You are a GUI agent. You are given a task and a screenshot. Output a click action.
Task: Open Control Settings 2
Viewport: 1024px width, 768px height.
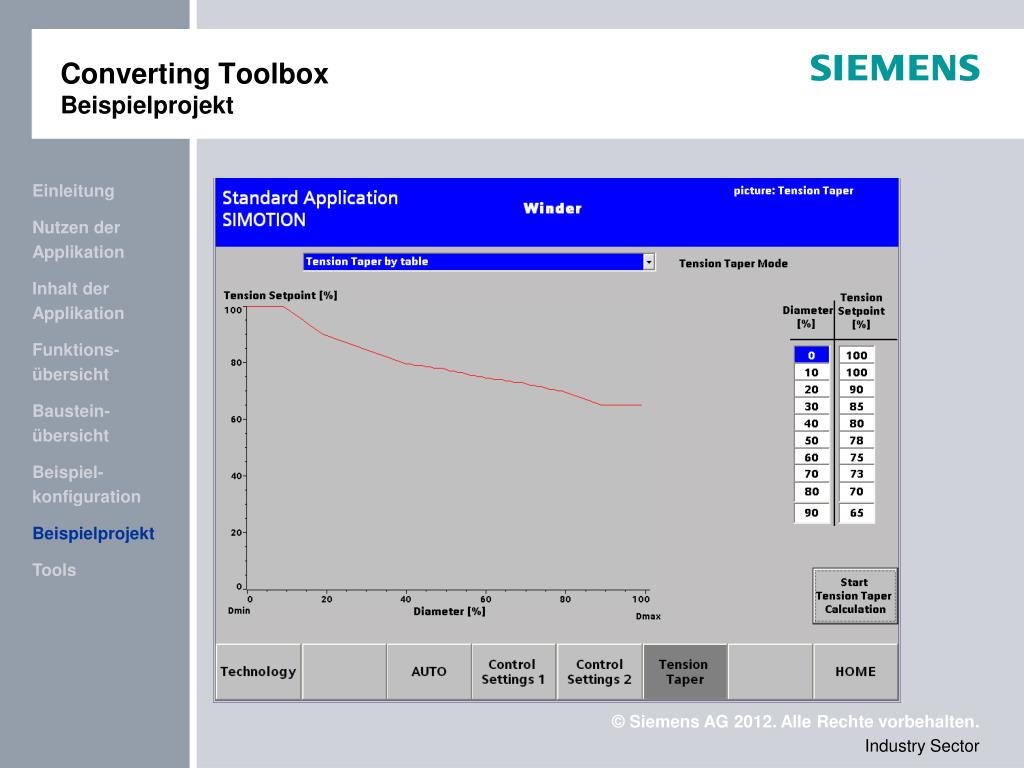click(600, 671)
